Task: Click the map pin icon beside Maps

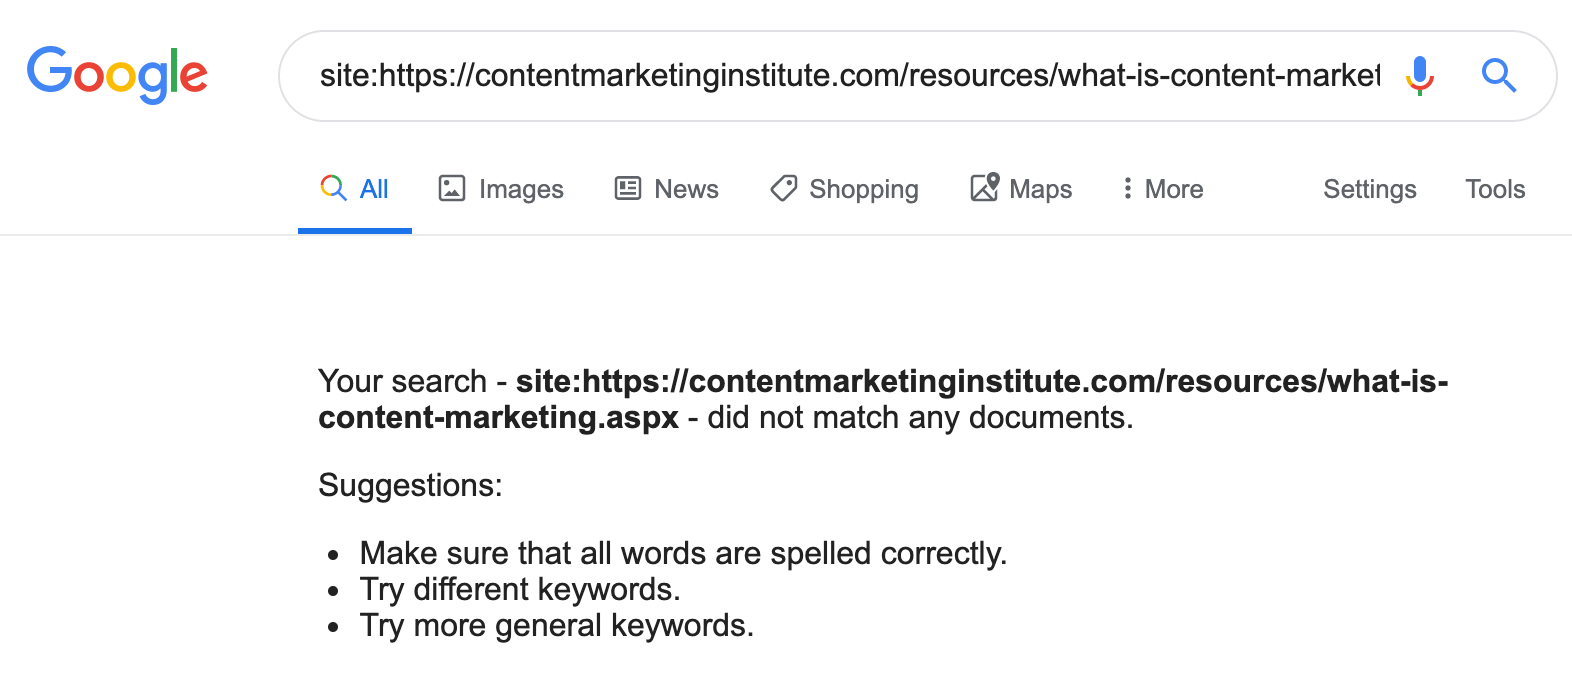Action: pyautogui.click(x=985, y=187)
